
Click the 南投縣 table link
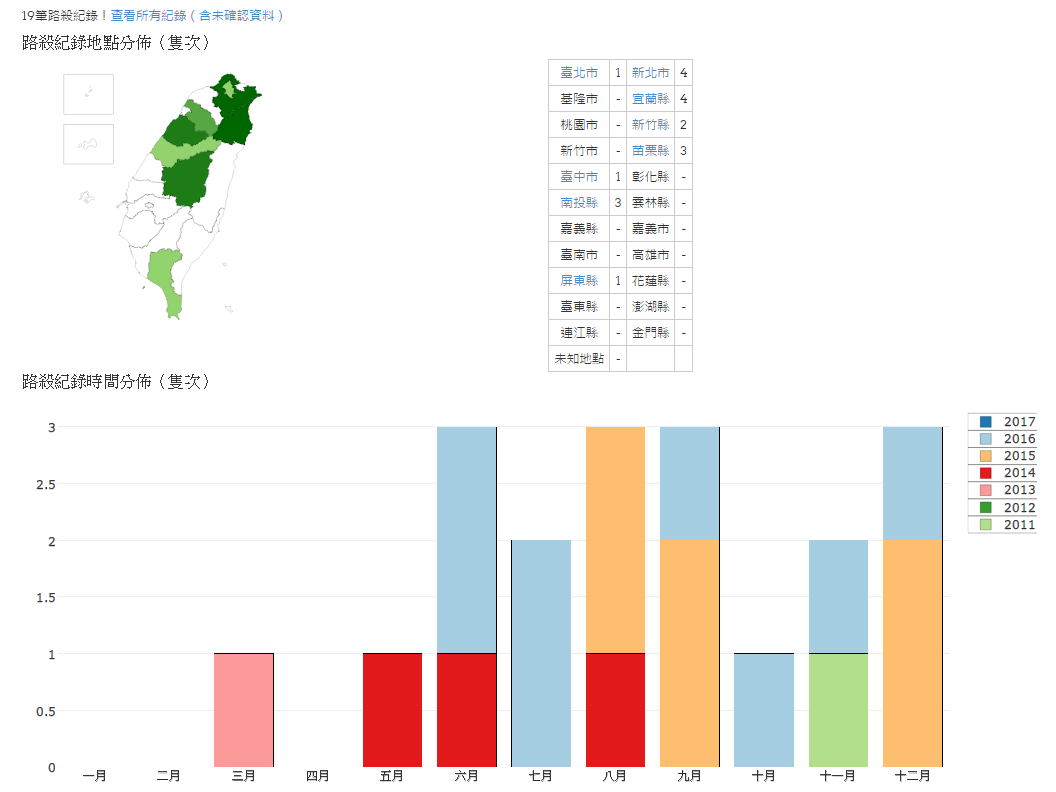579,203
